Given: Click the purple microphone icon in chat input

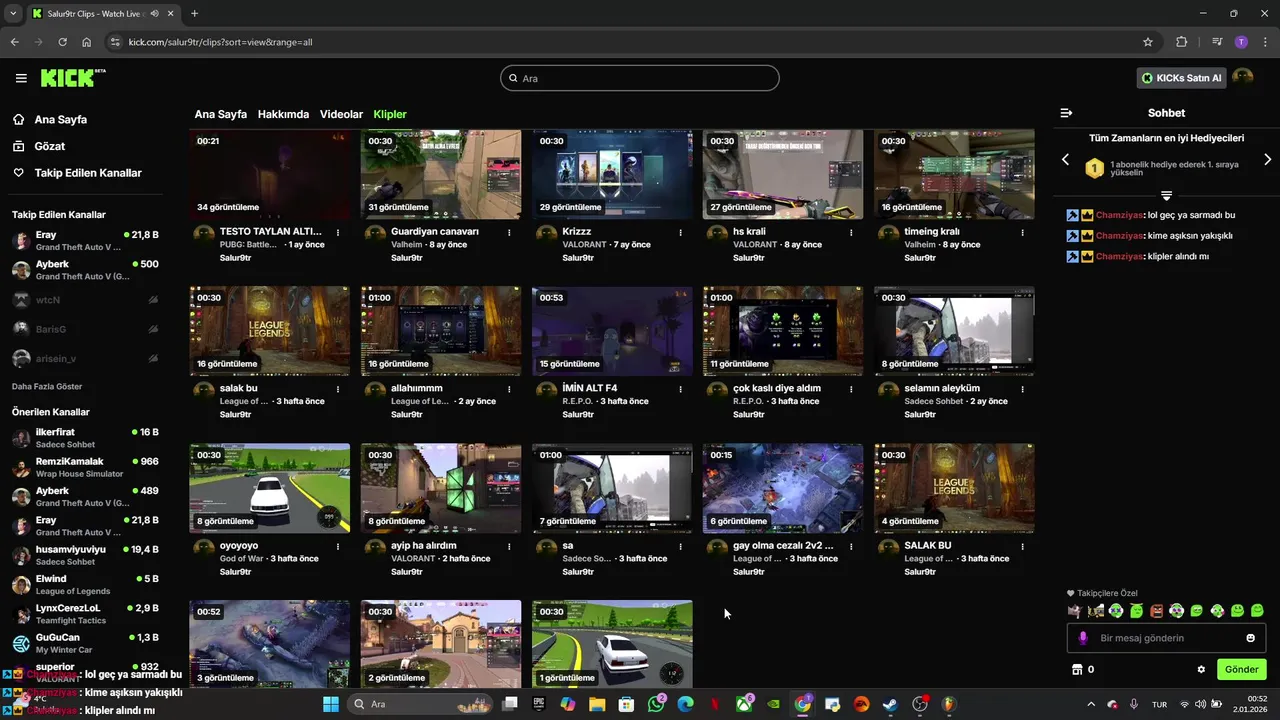Looking at the screenshot, I should point(1083,638).
